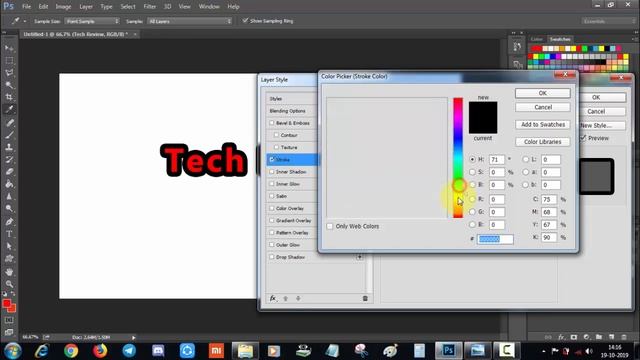Open the Window menu
Screen dimensions: 640x360
coord(209,7)
